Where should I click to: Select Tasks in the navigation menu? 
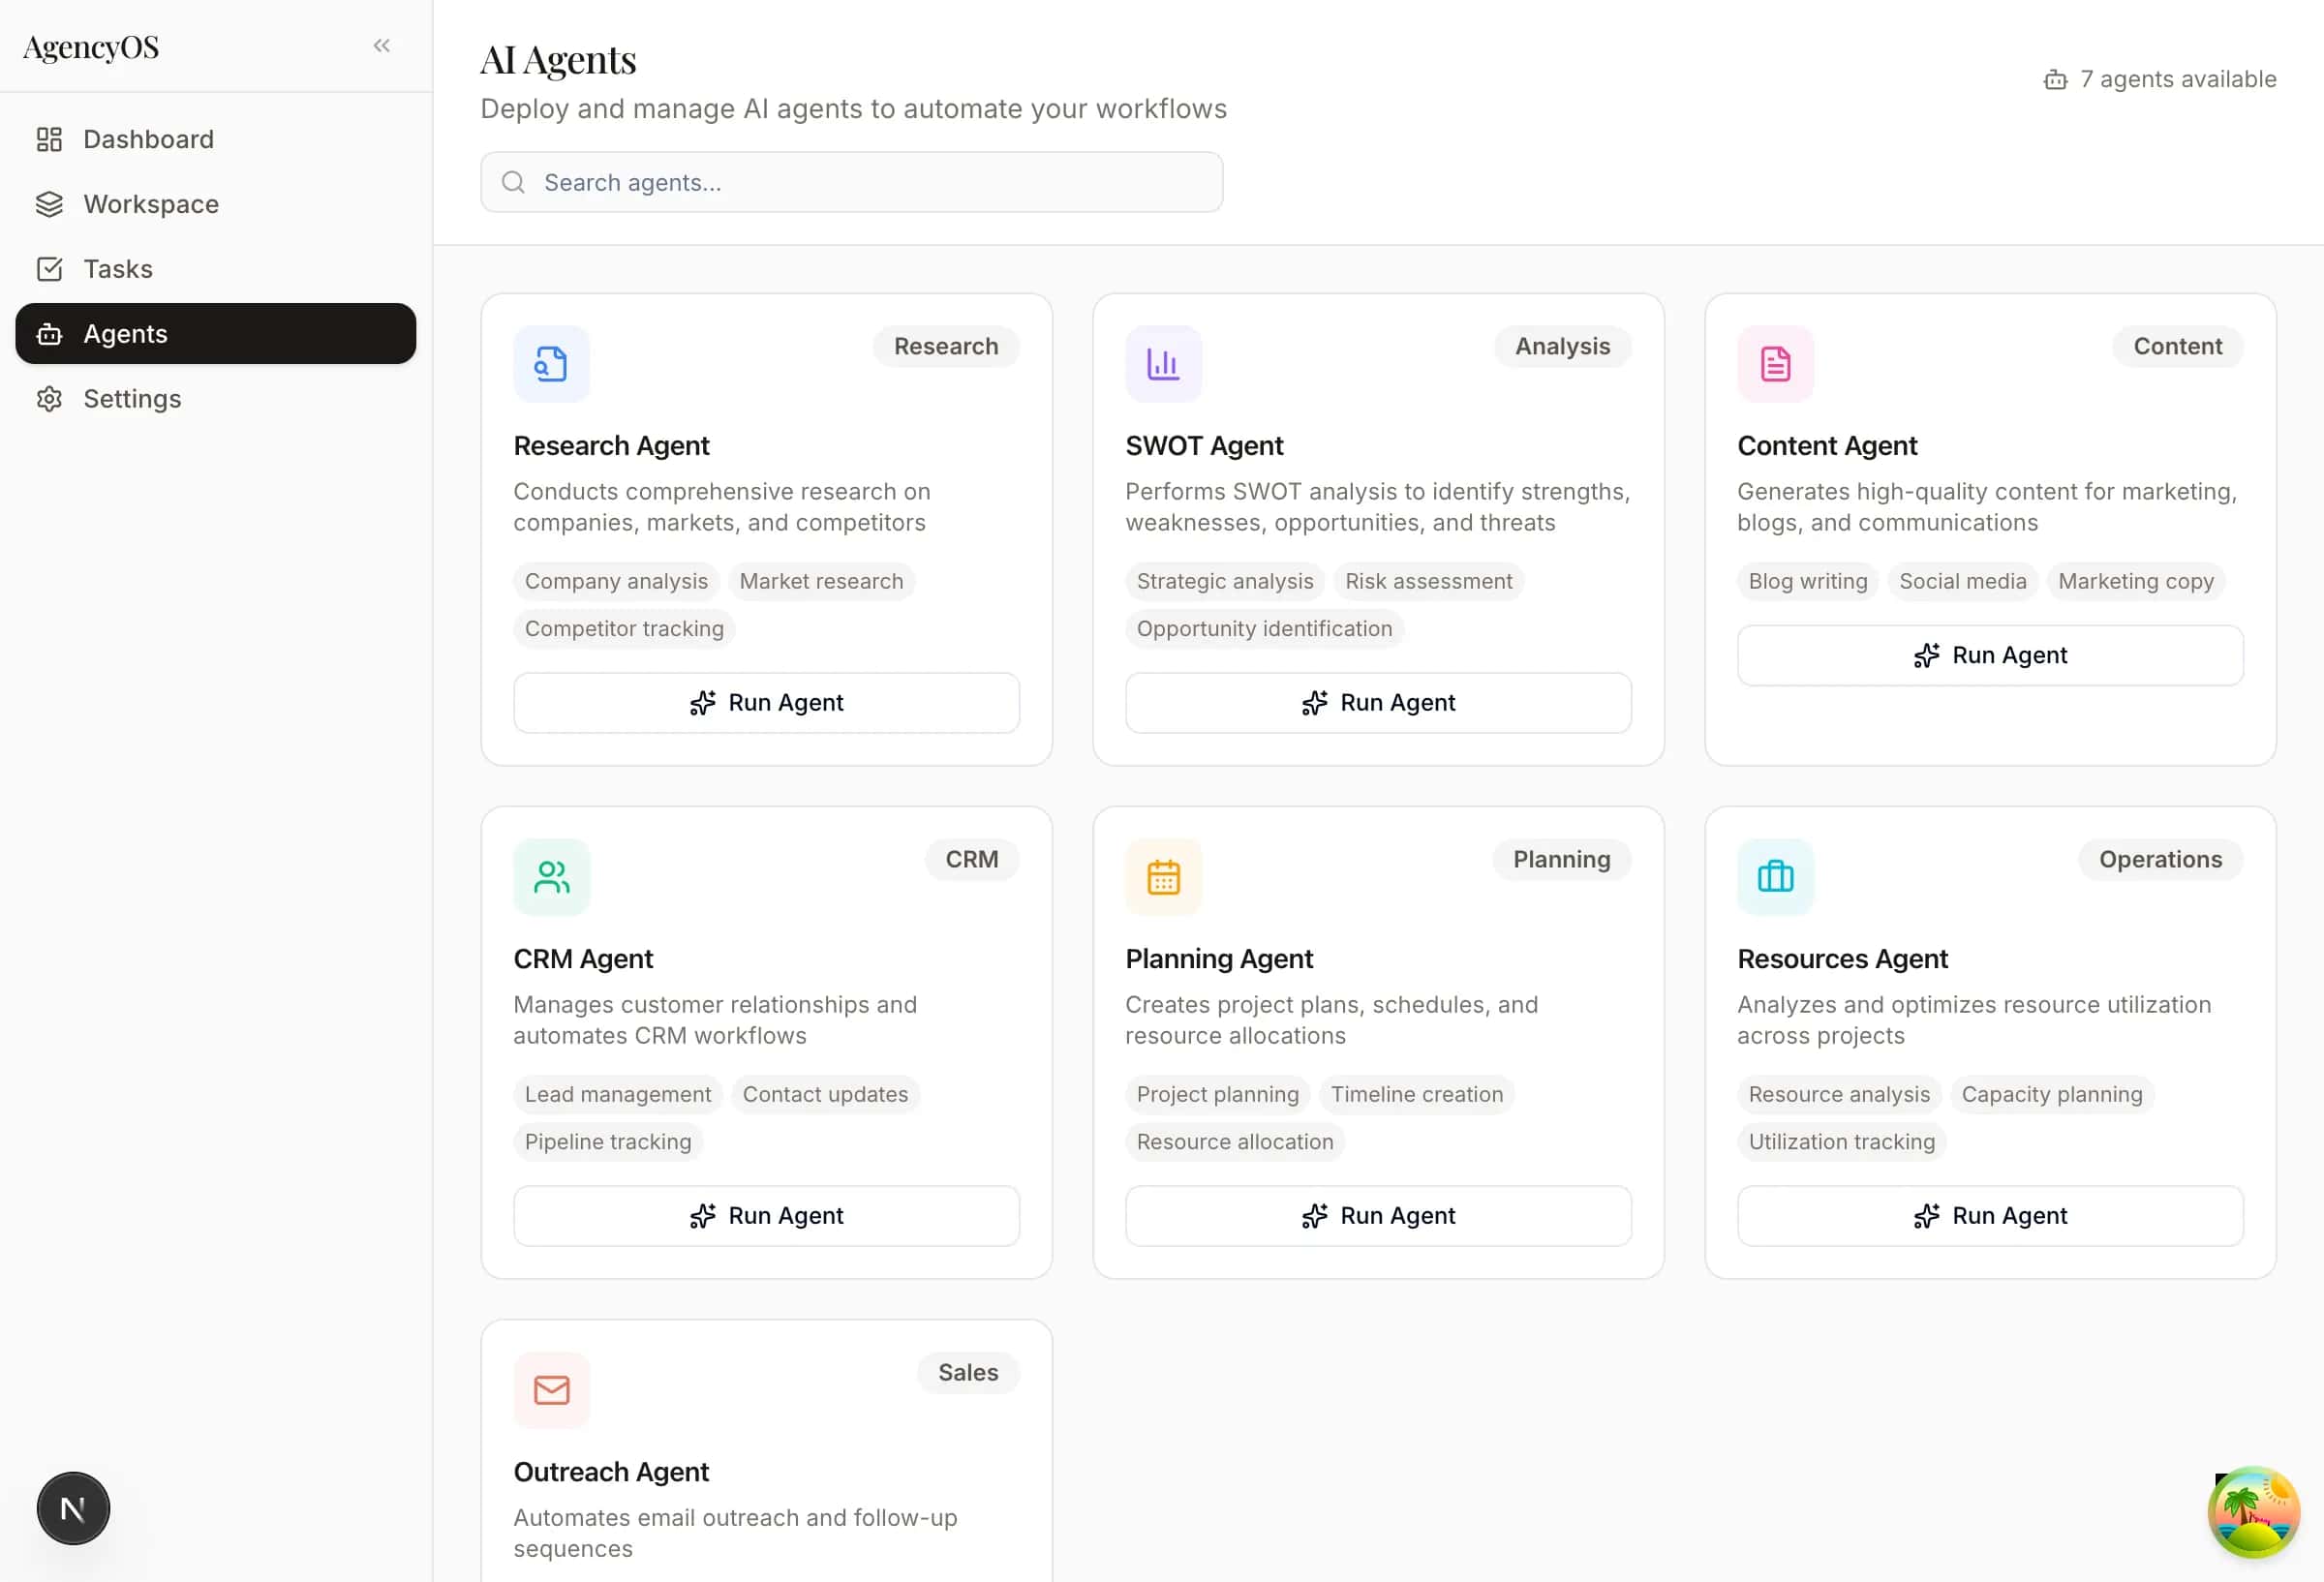click(118, 268)
